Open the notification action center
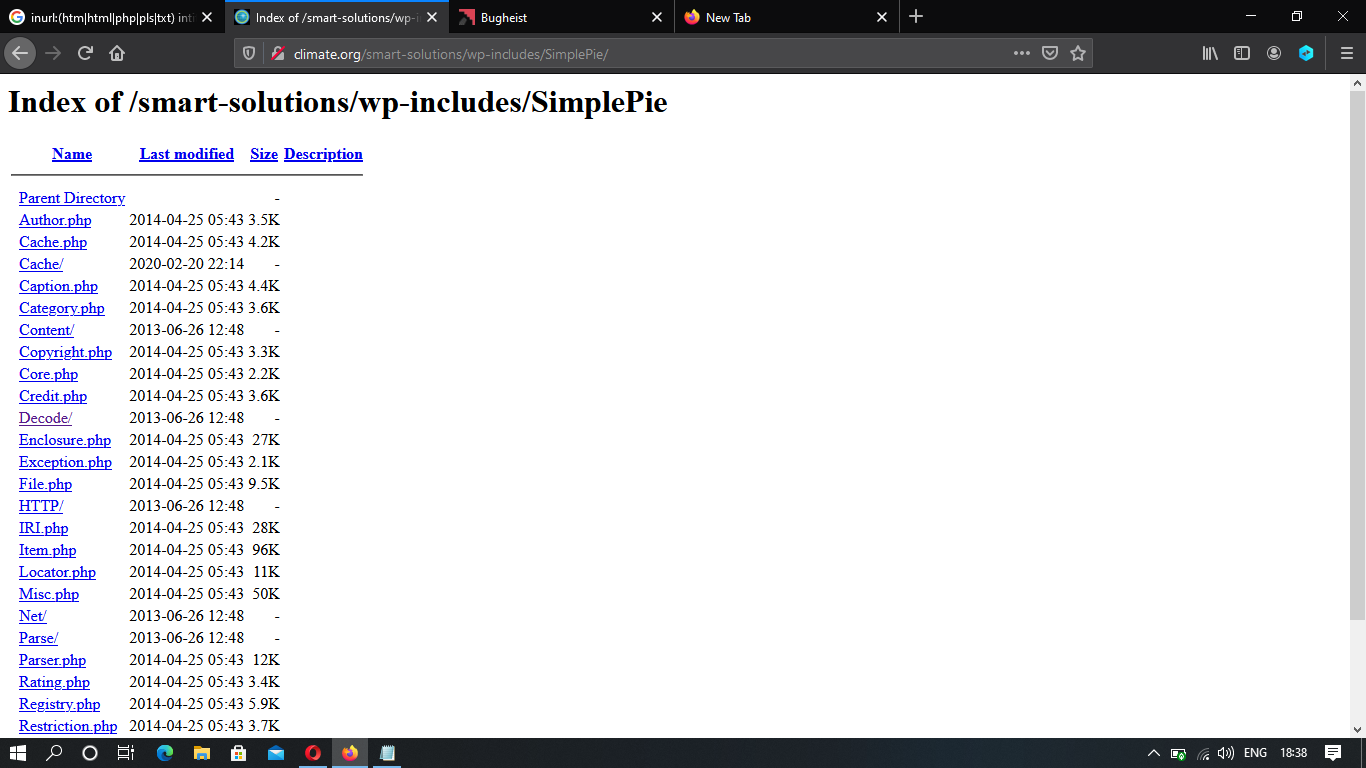The height and width of the screenshot is (768, 1366). coord(1333,753)
